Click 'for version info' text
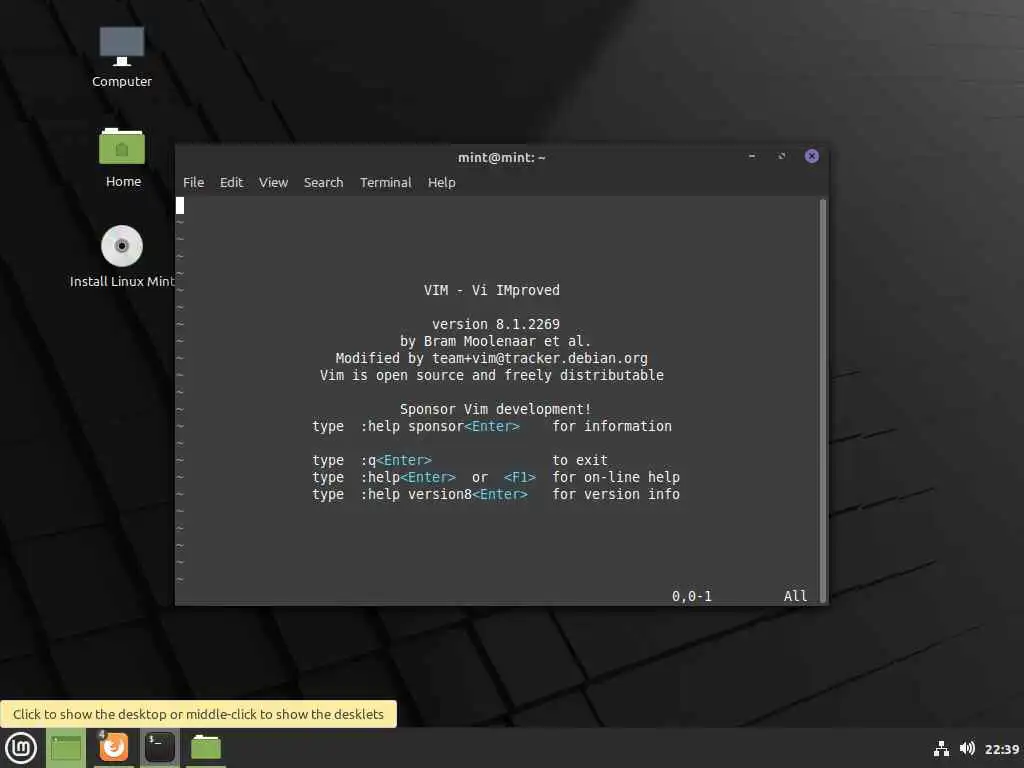1024x768 pixels. tap(616, 494)
